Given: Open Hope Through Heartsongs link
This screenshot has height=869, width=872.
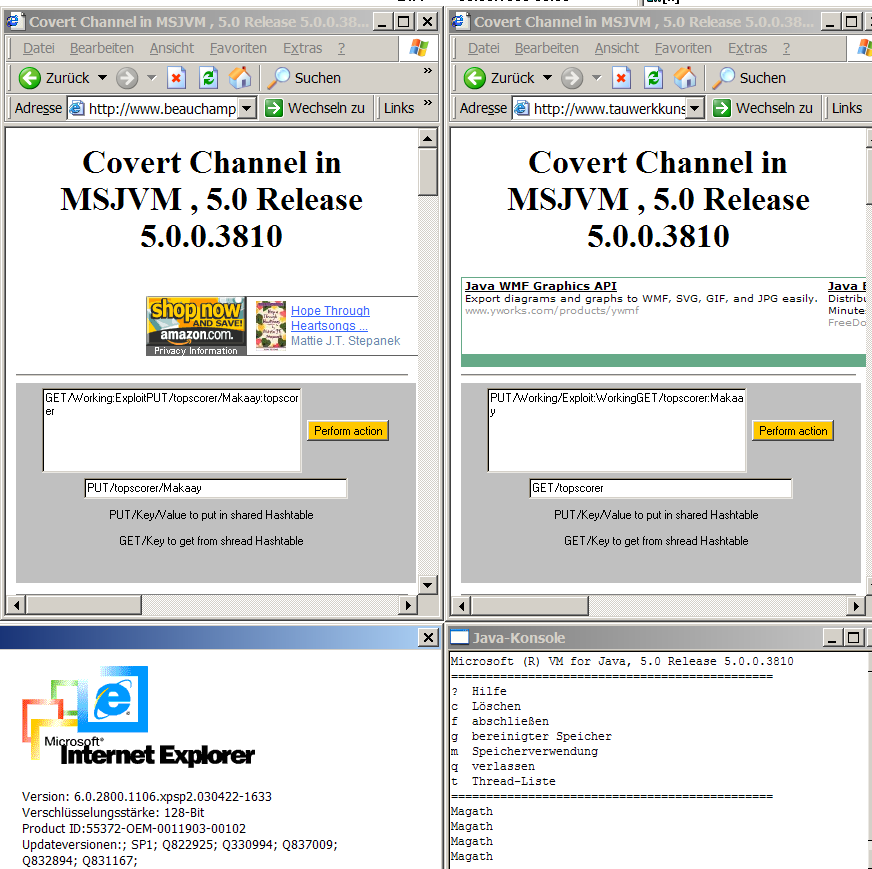Looking at the screenshot, I should pos(330,318).
